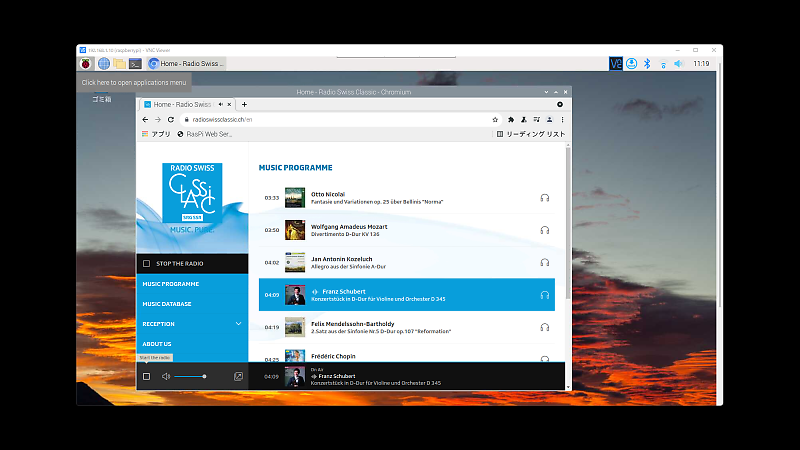Click headphones icon for Felix Mendelssohn-Bartholdy

(x=545, y=327)
